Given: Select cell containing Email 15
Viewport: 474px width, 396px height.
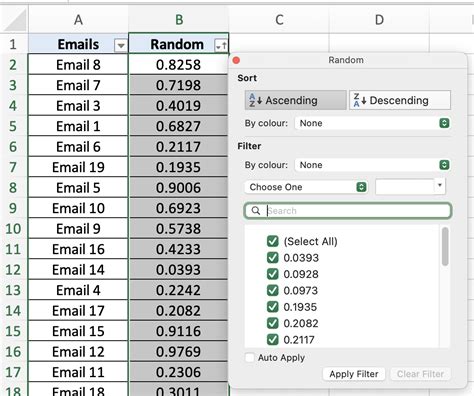Looking at the screenshot, I should 78,331.
